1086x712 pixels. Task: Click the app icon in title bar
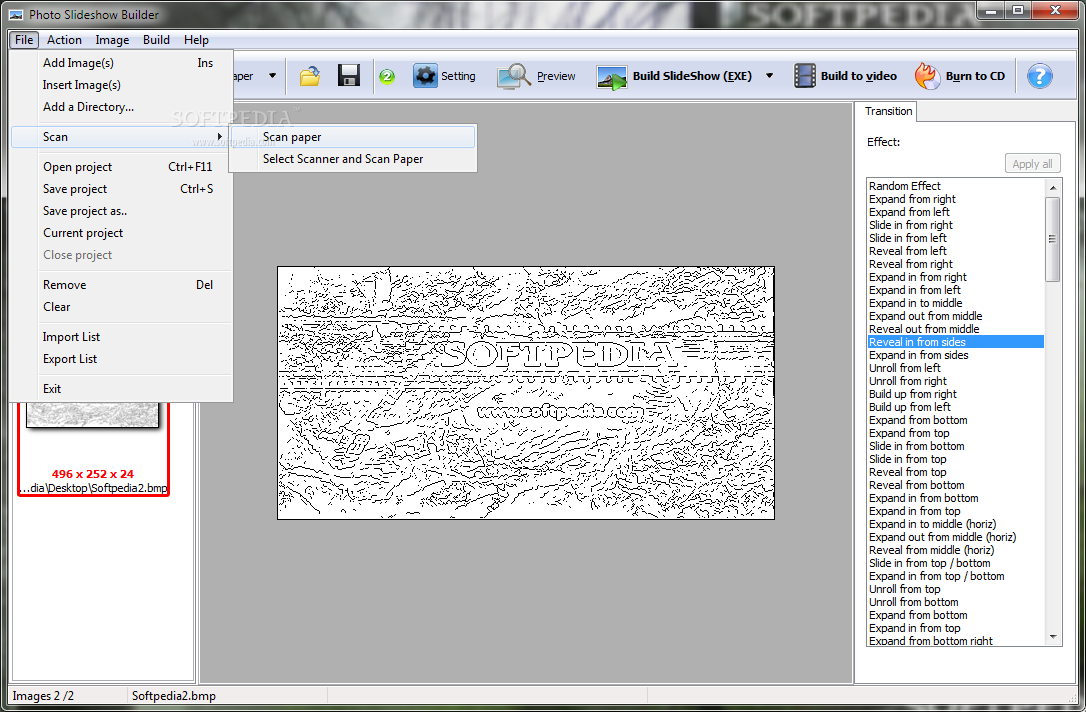click(x=15, y=15)
